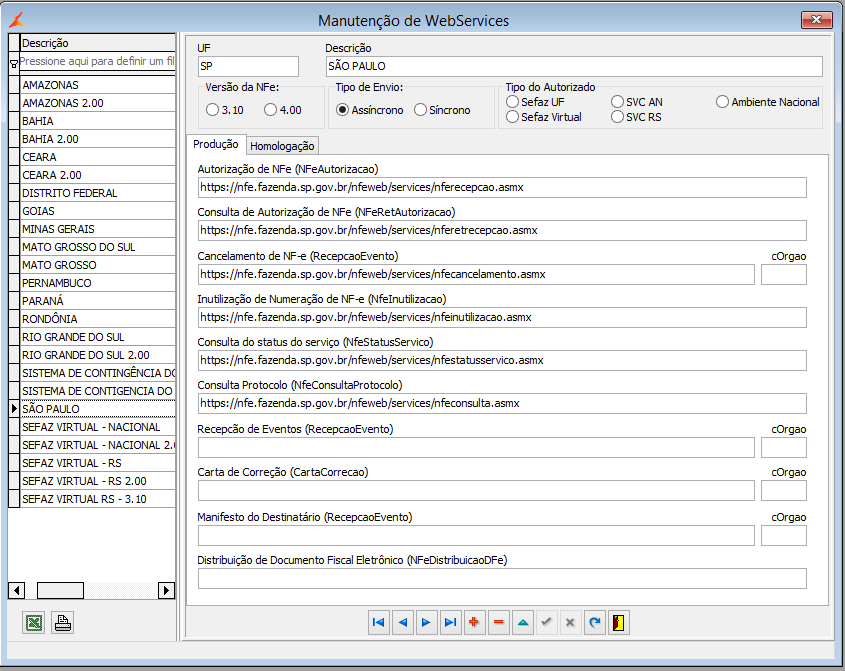The height and width of the screenshot is (671, 845).
Task: Jump to the last record
Action: [450, 622]
